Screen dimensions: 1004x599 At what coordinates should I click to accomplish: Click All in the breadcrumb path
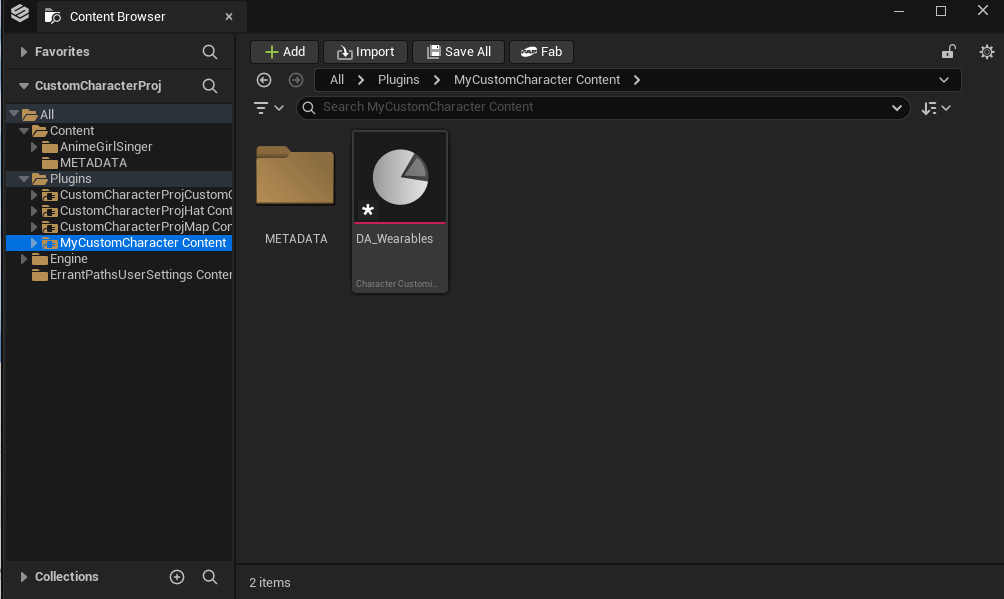point(337,80)
